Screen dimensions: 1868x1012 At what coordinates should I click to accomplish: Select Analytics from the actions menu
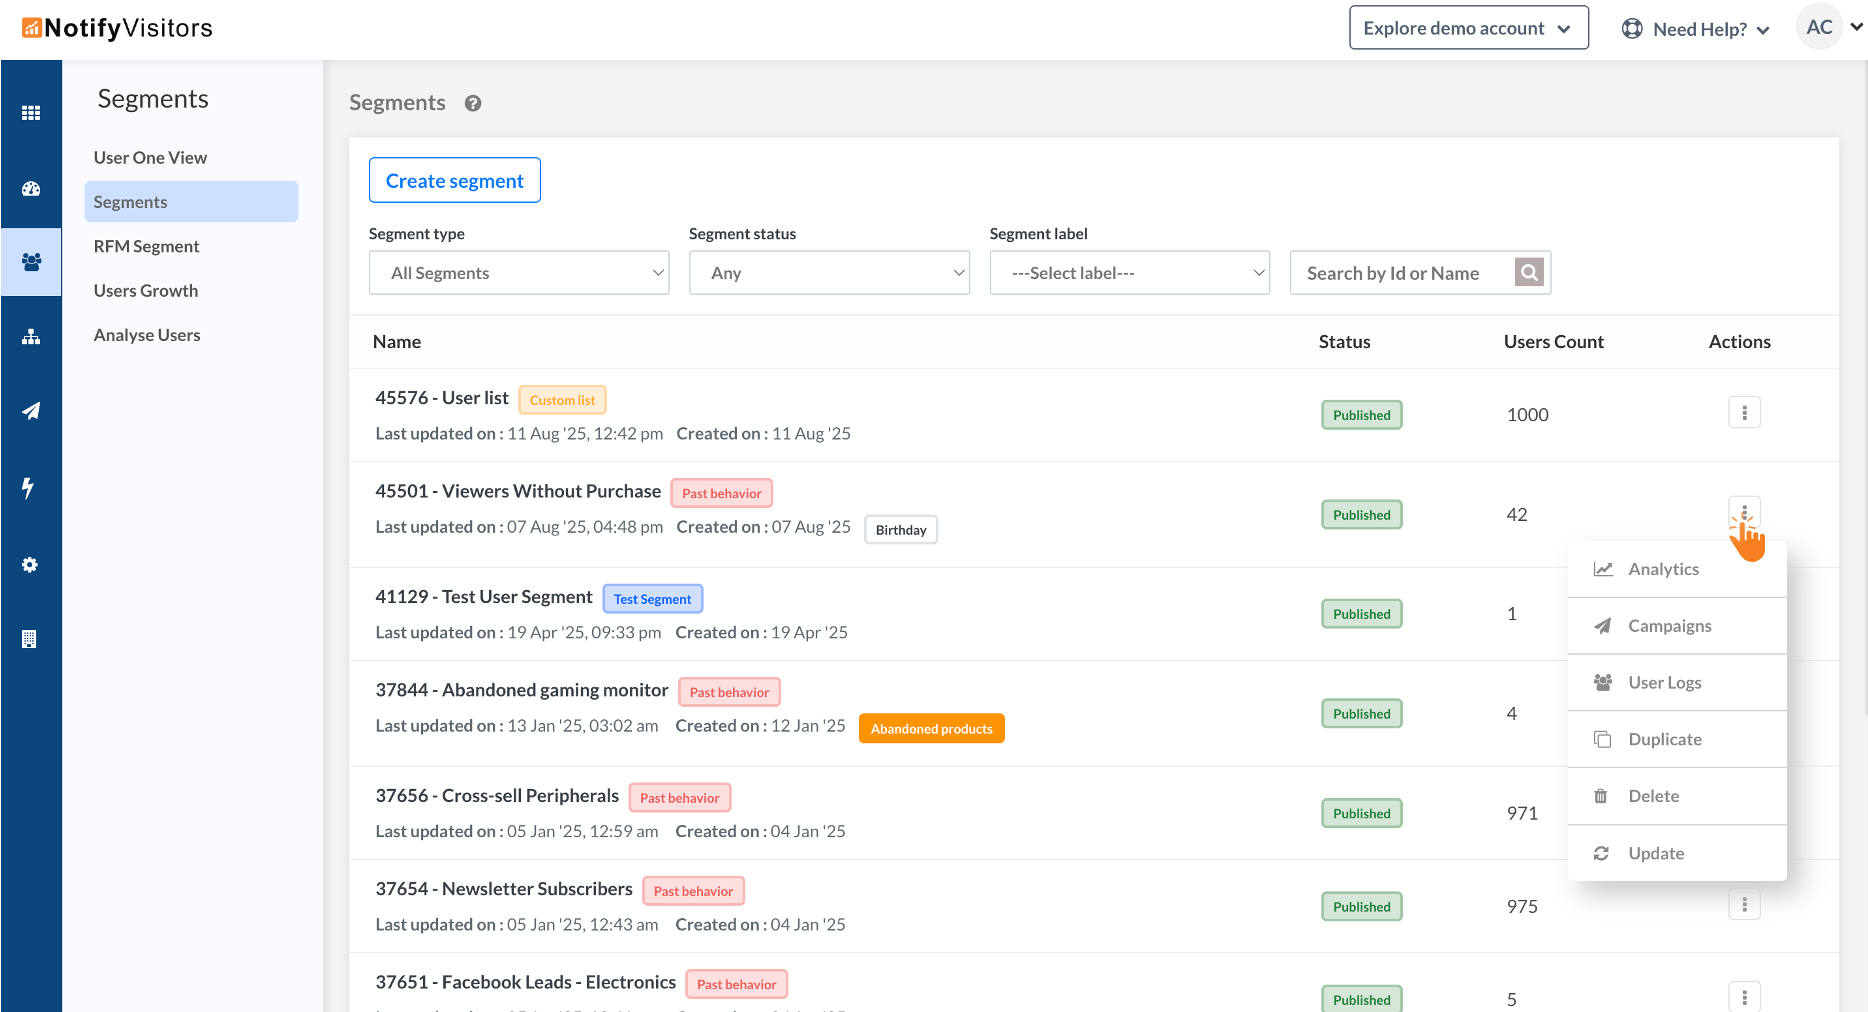[x=1663, y=569]
